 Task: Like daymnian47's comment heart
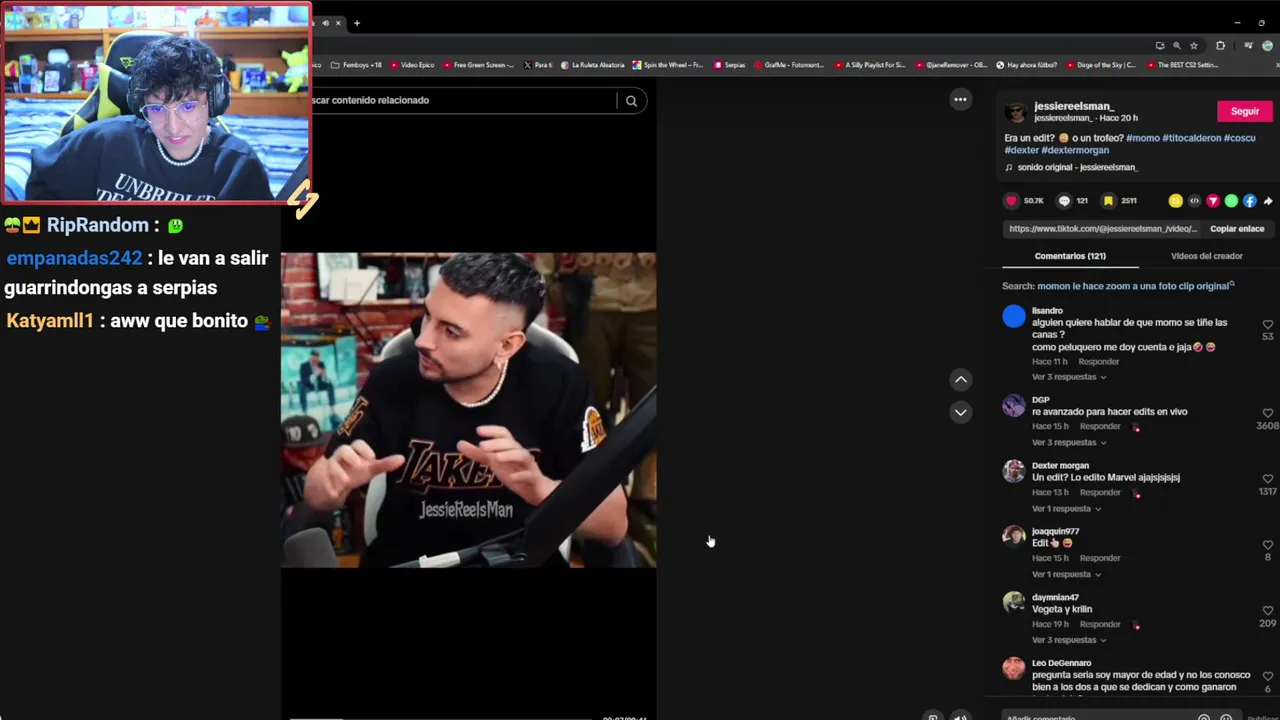pyautogui.click(x=1268, y=611)
